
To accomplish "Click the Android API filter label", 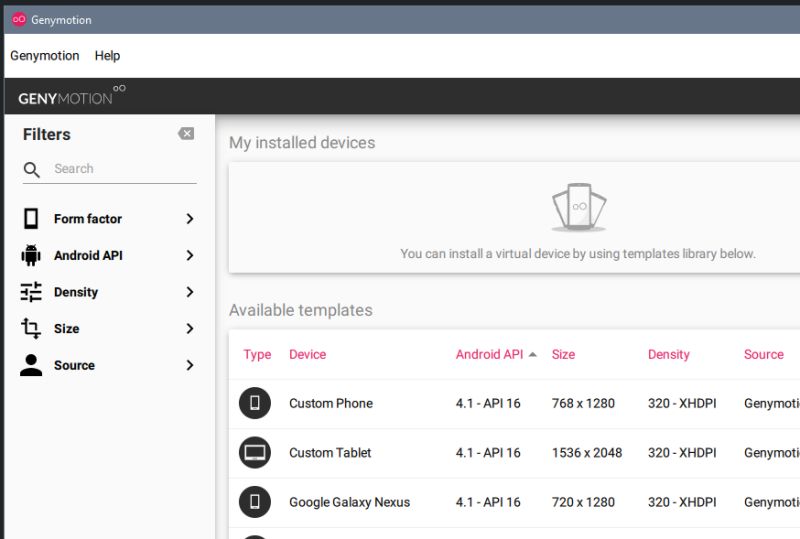I will coord(88,255).
